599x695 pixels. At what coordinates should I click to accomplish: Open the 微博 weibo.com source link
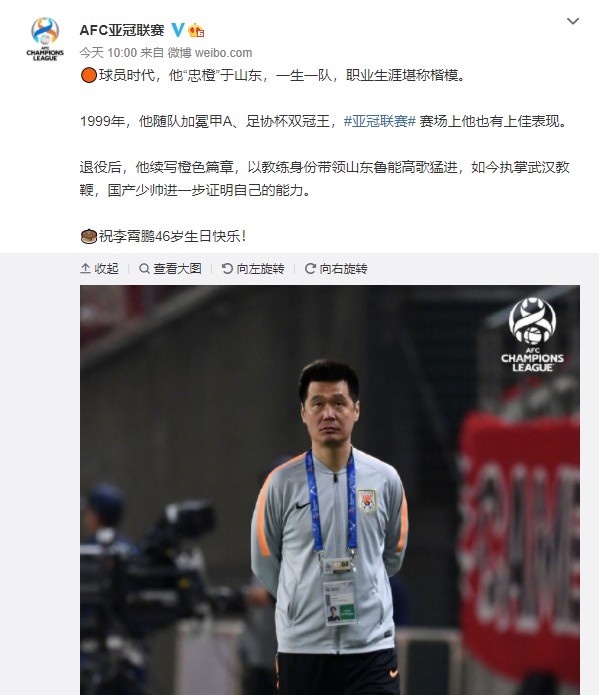click(210, 53)
